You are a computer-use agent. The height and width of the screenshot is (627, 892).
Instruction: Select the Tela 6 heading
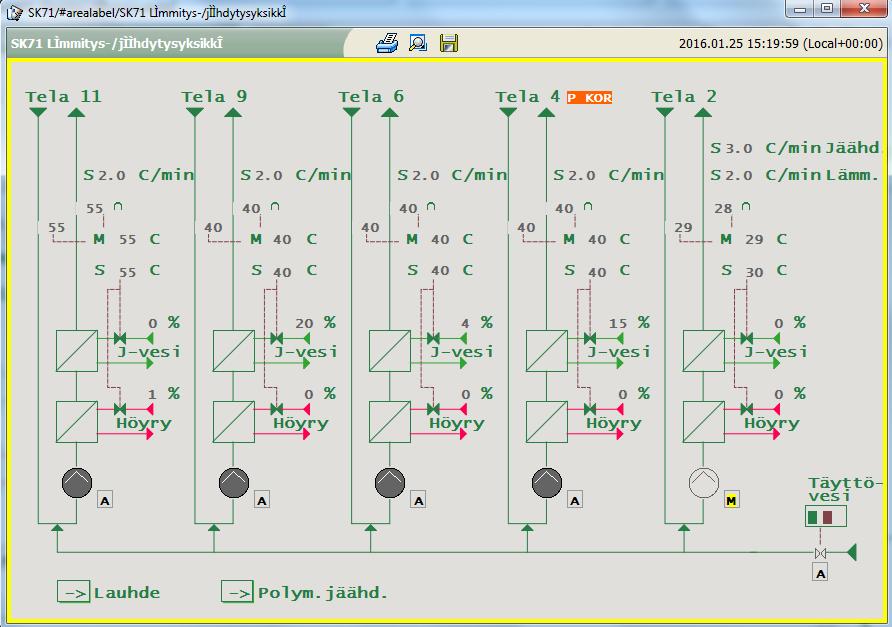[371, 96]
